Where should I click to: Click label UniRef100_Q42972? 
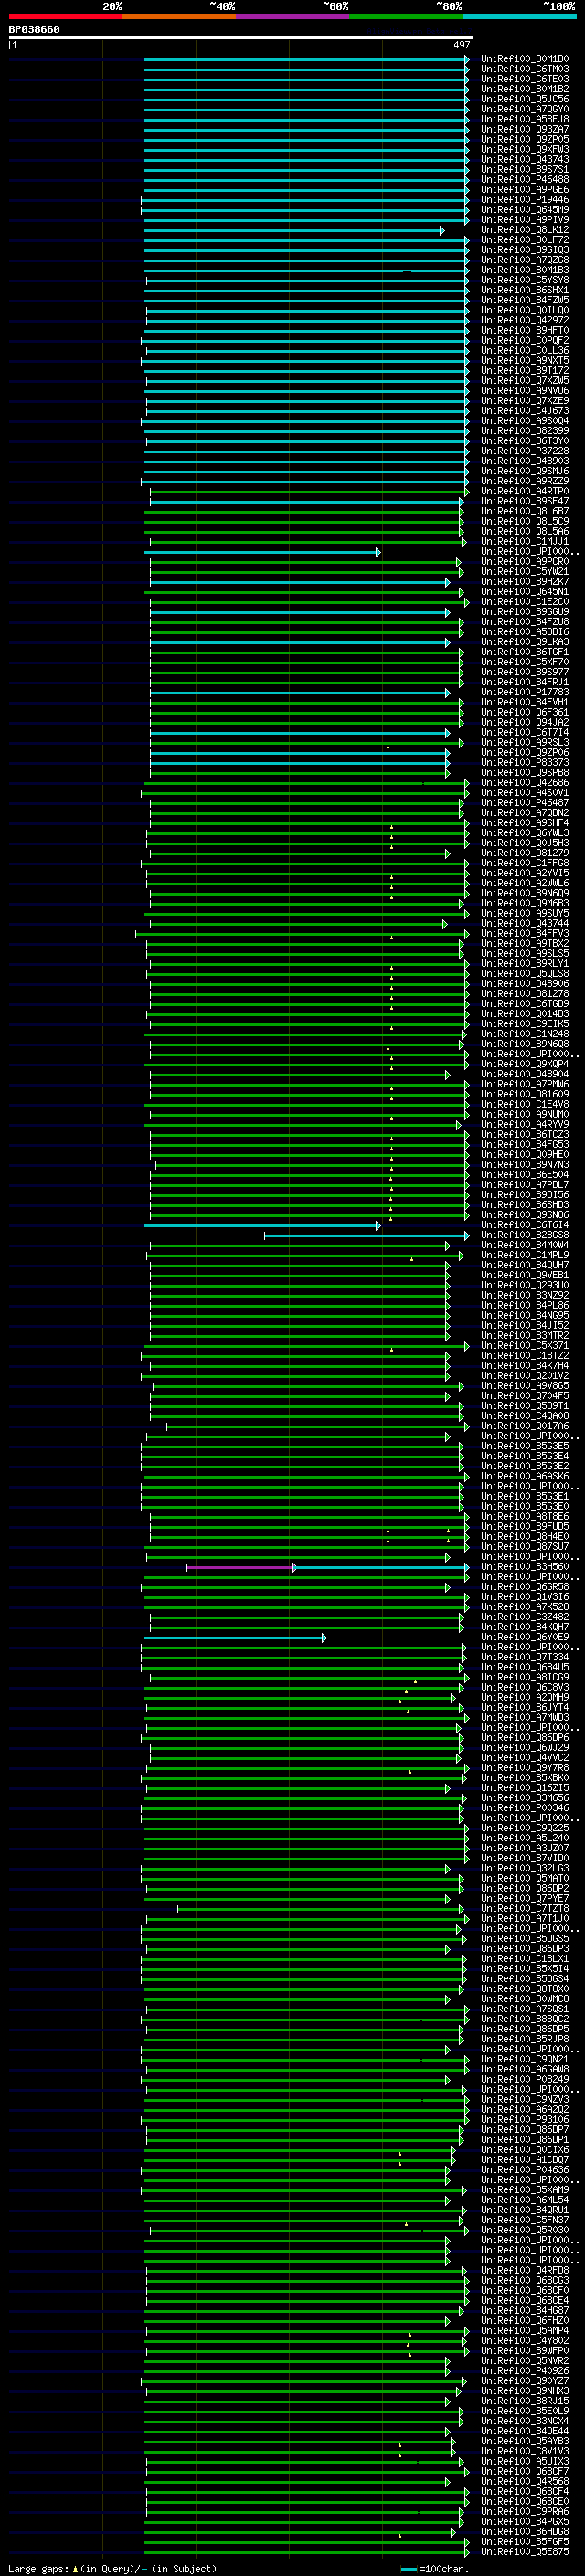click(524, 320)
